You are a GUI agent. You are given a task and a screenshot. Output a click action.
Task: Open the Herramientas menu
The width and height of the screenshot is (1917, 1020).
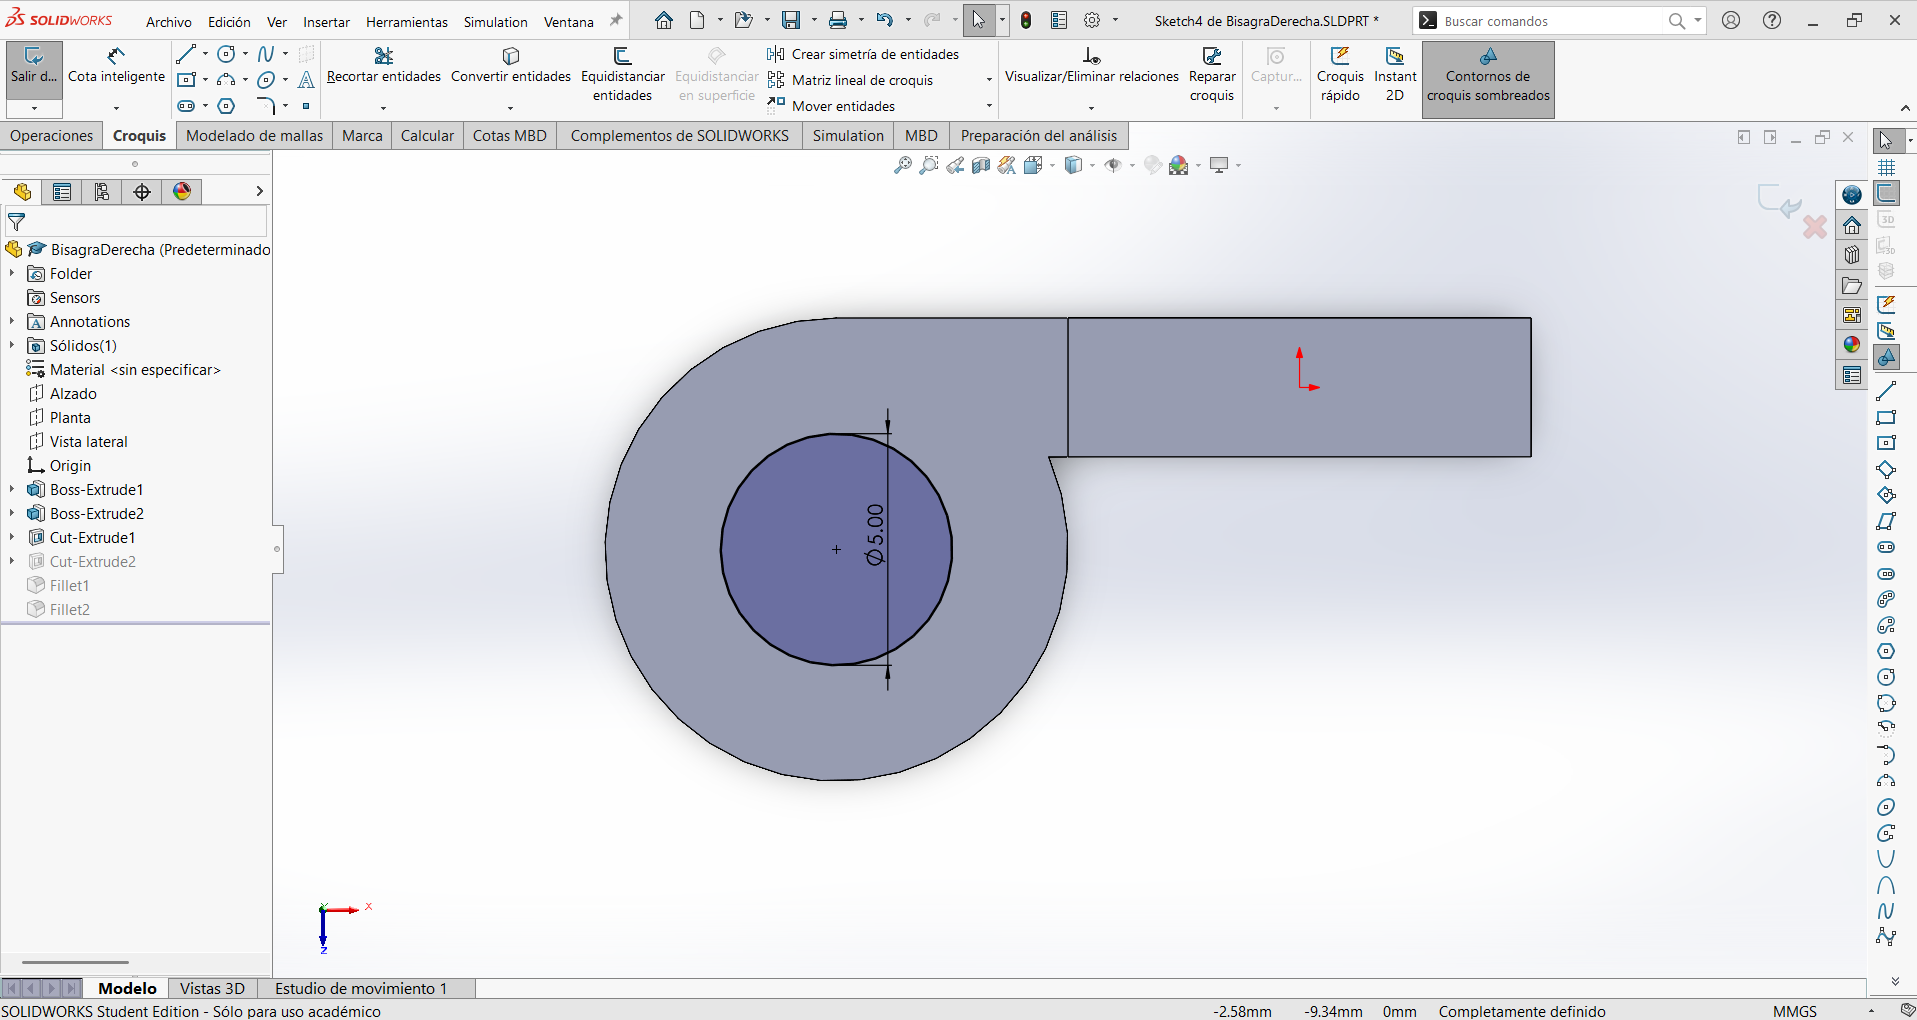(407, 22)
